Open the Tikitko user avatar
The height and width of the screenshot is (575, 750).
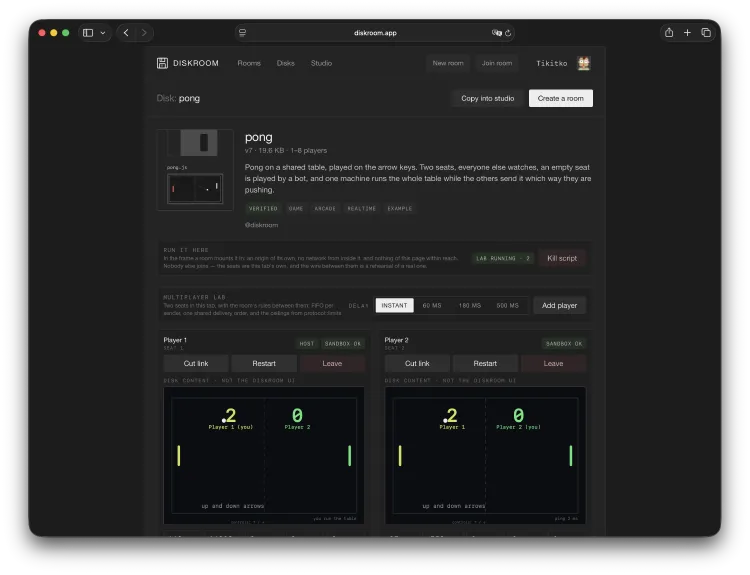tap(584, 63)
